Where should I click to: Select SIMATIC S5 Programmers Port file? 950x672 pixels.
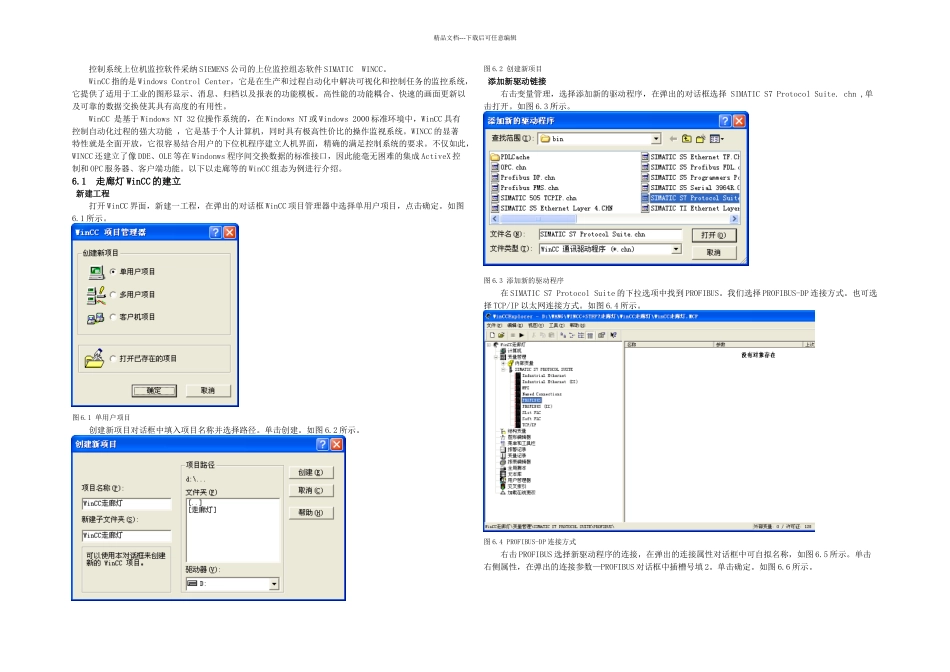tap(691, 178)
